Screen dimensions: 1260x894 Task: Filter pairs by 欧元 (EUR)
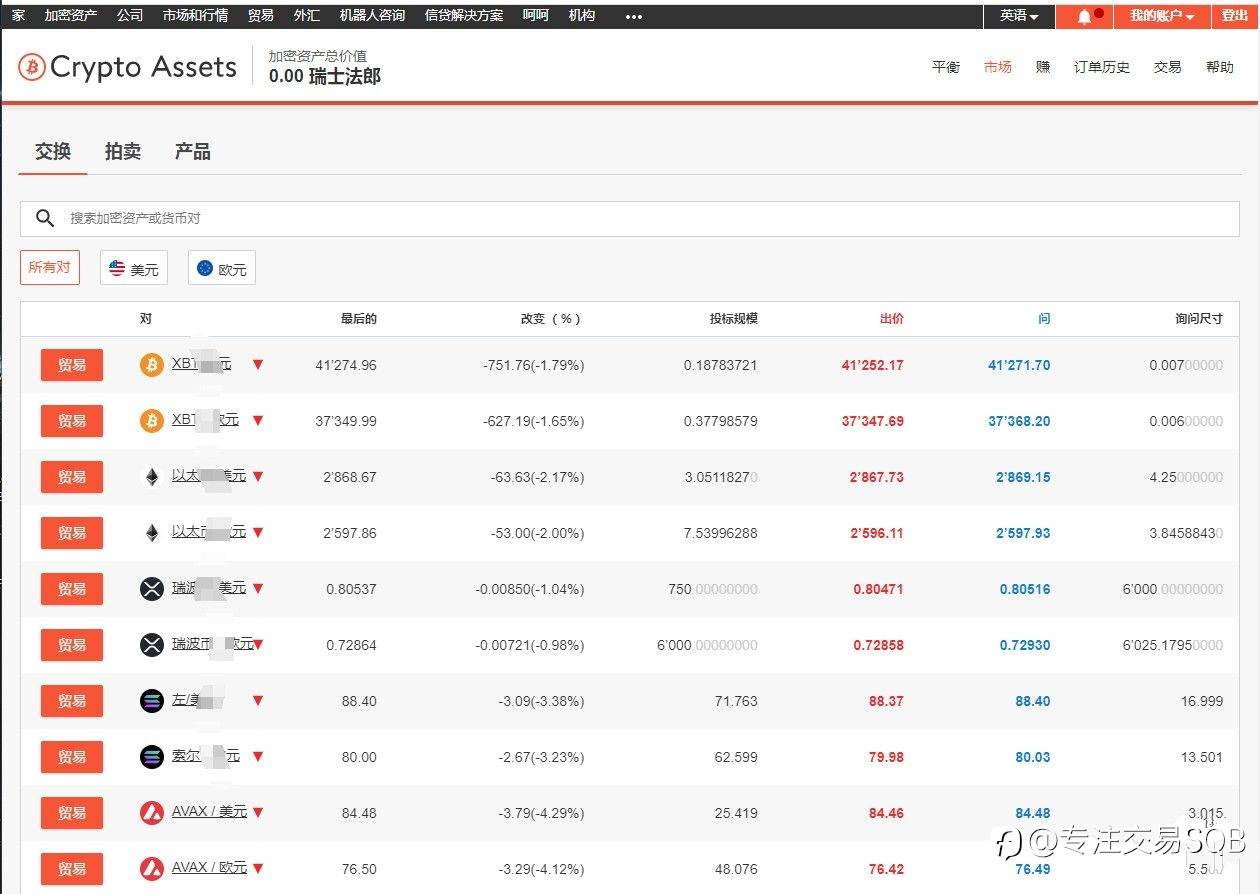coord(222,268)
